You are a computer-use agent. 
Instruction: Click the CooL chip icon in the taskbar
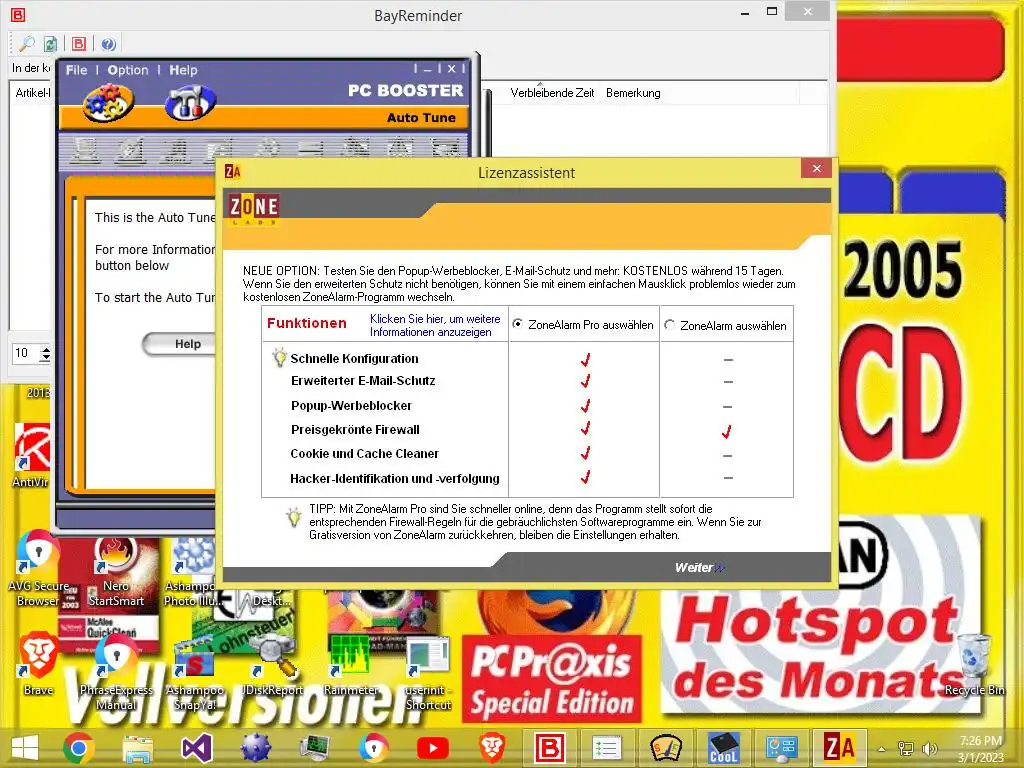point(723,748)
